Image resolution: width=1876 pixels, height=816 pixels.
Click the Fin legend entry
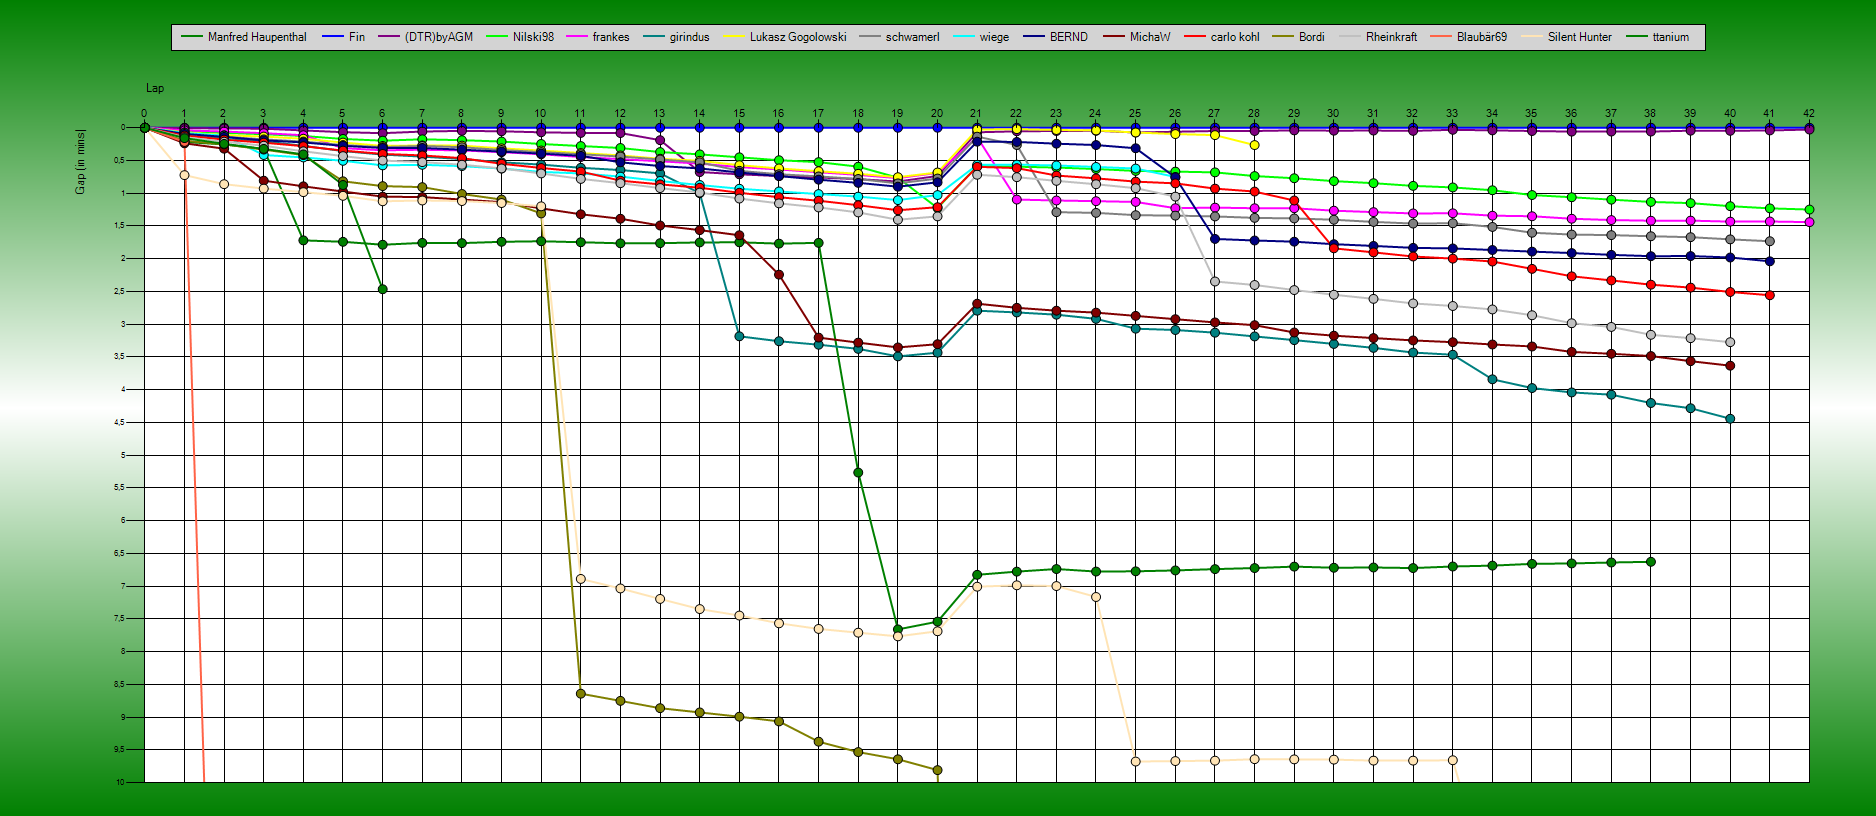pos(357,37)
